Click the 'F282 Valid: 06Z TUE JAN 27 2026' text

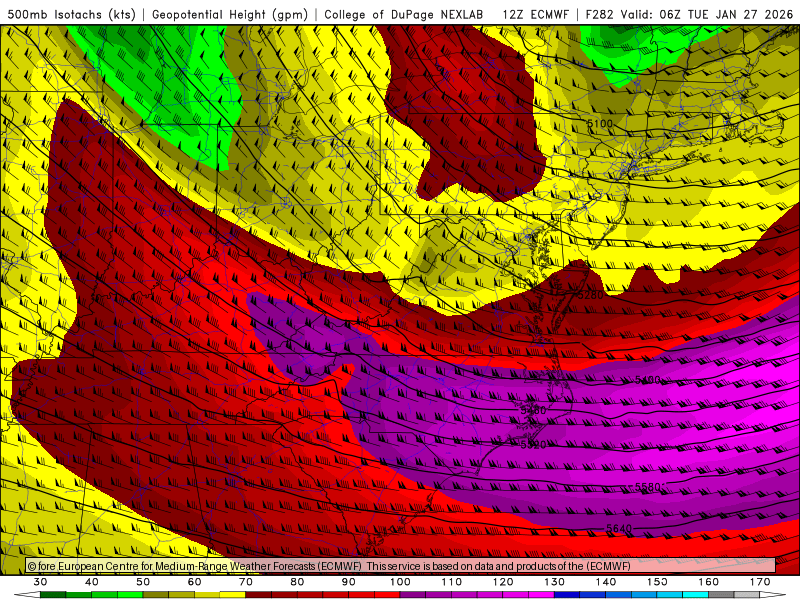pyautogui.click(x=689, y=14)
